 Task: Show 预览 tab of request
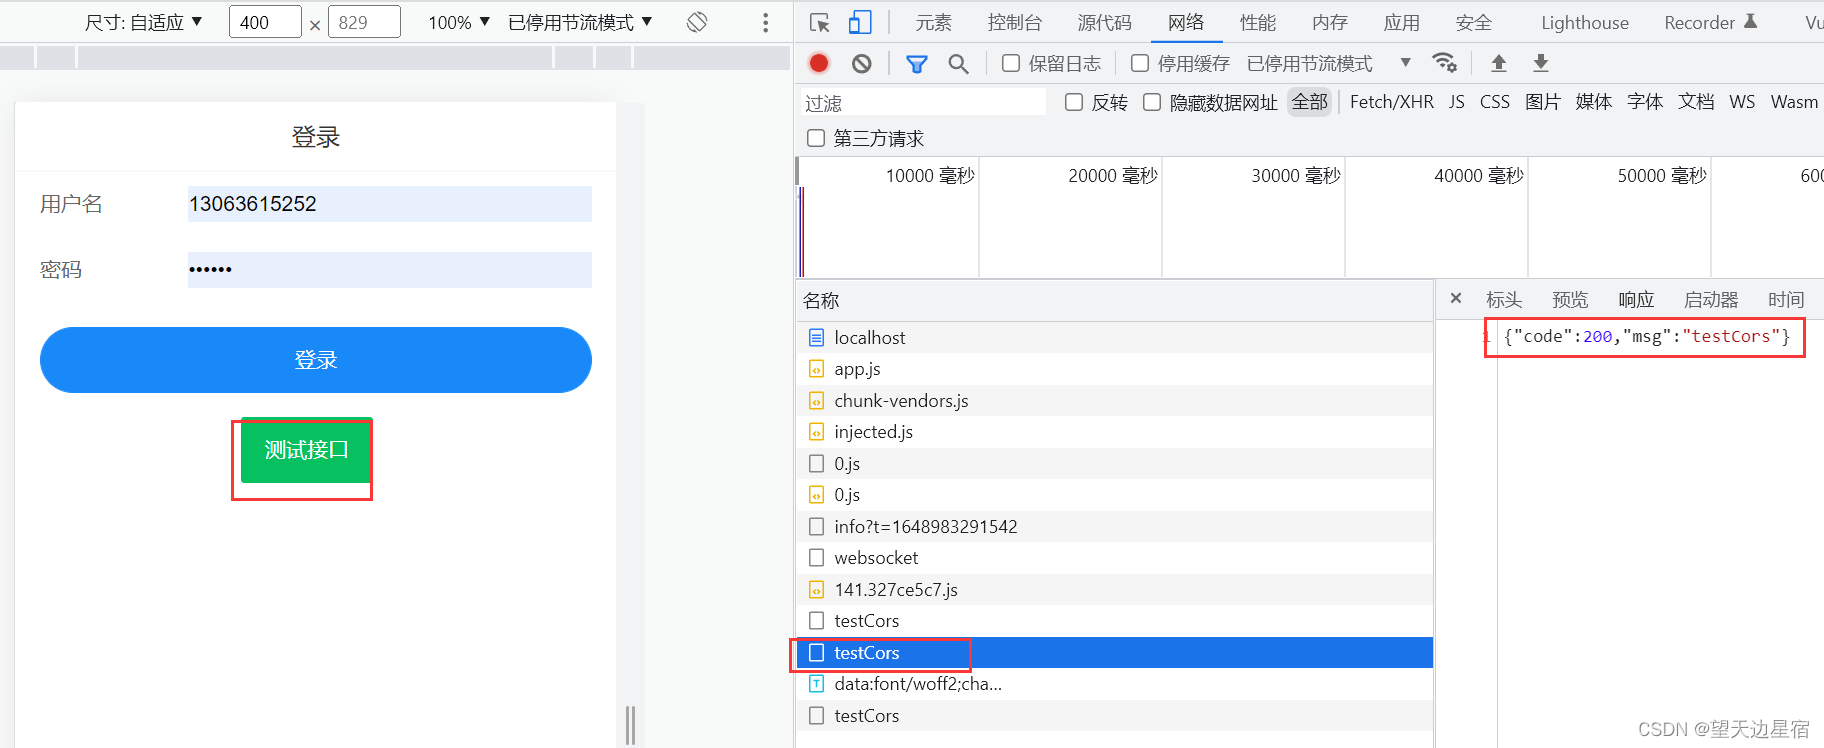click(x=1570, y=299)
